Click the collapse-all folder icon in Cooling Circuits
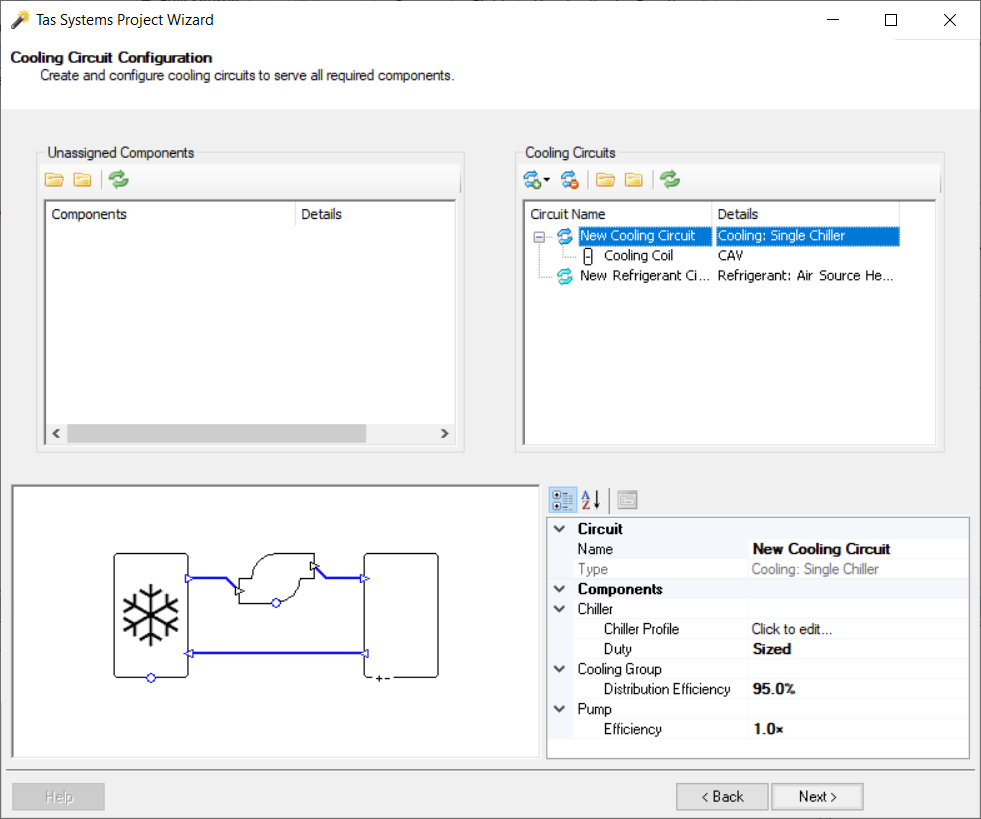Viewport: 981px width, 819px height. coord(634,180)
